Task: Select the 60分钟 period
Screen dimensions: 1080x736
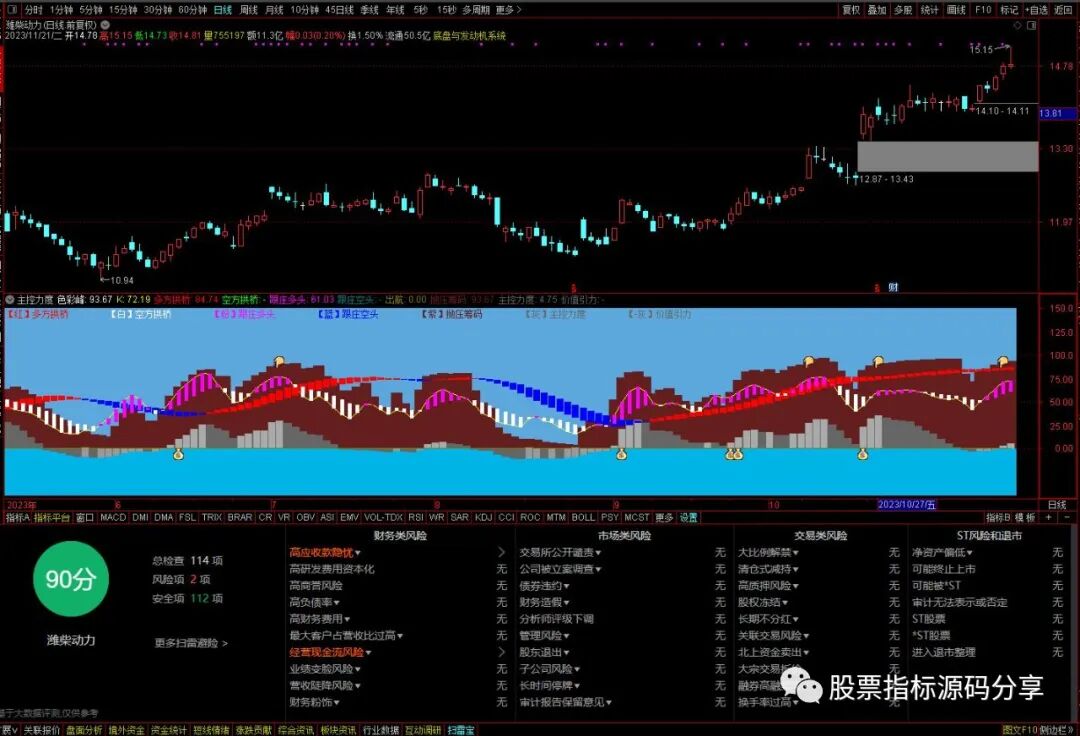Action: click(192, 10)
